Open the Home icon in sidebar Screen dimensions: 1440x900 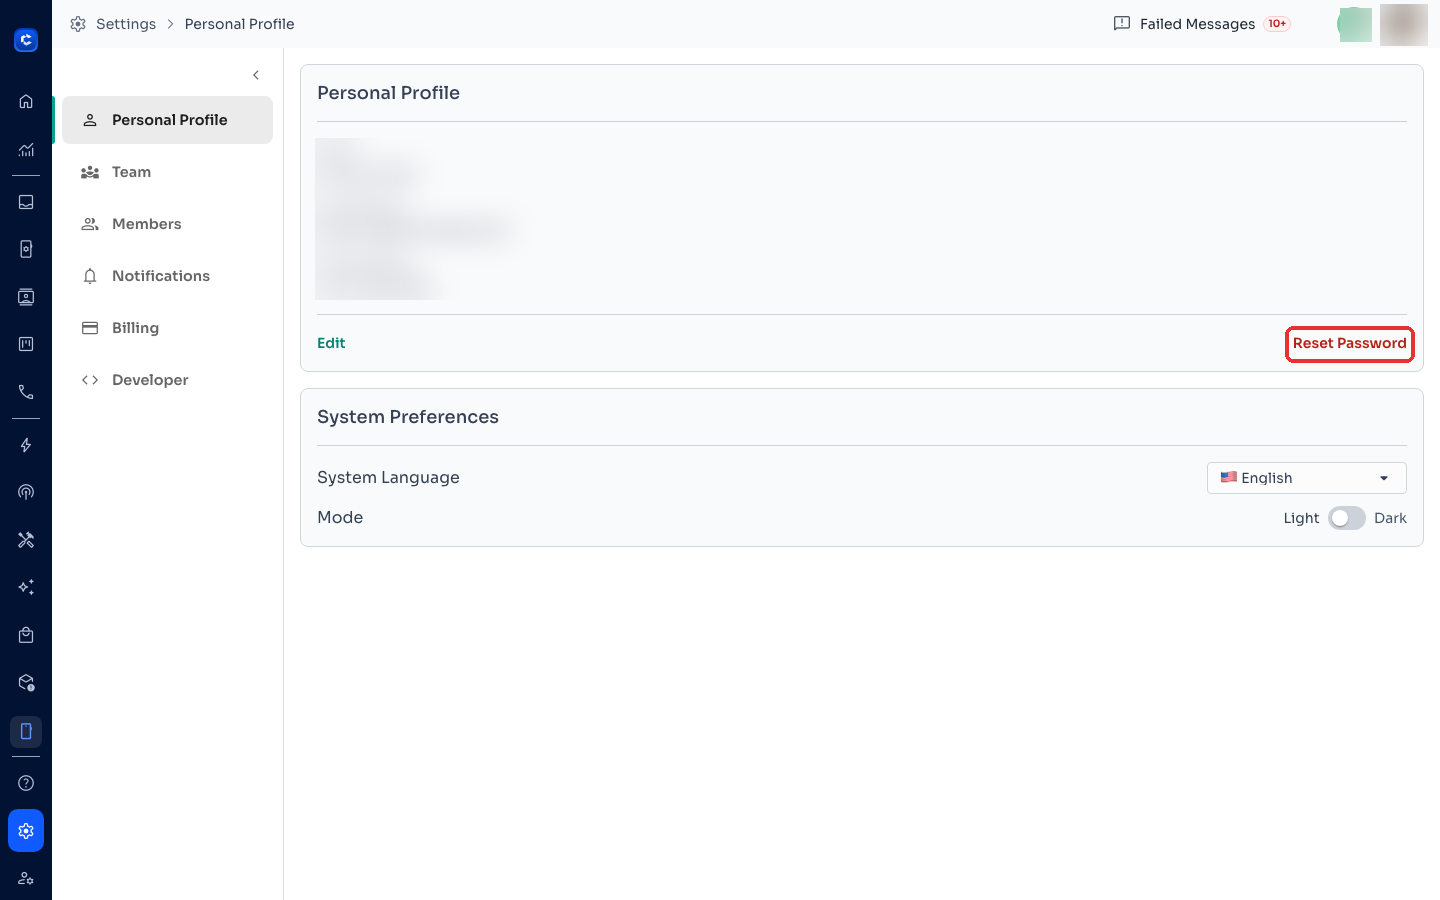[x=26, y=101]
